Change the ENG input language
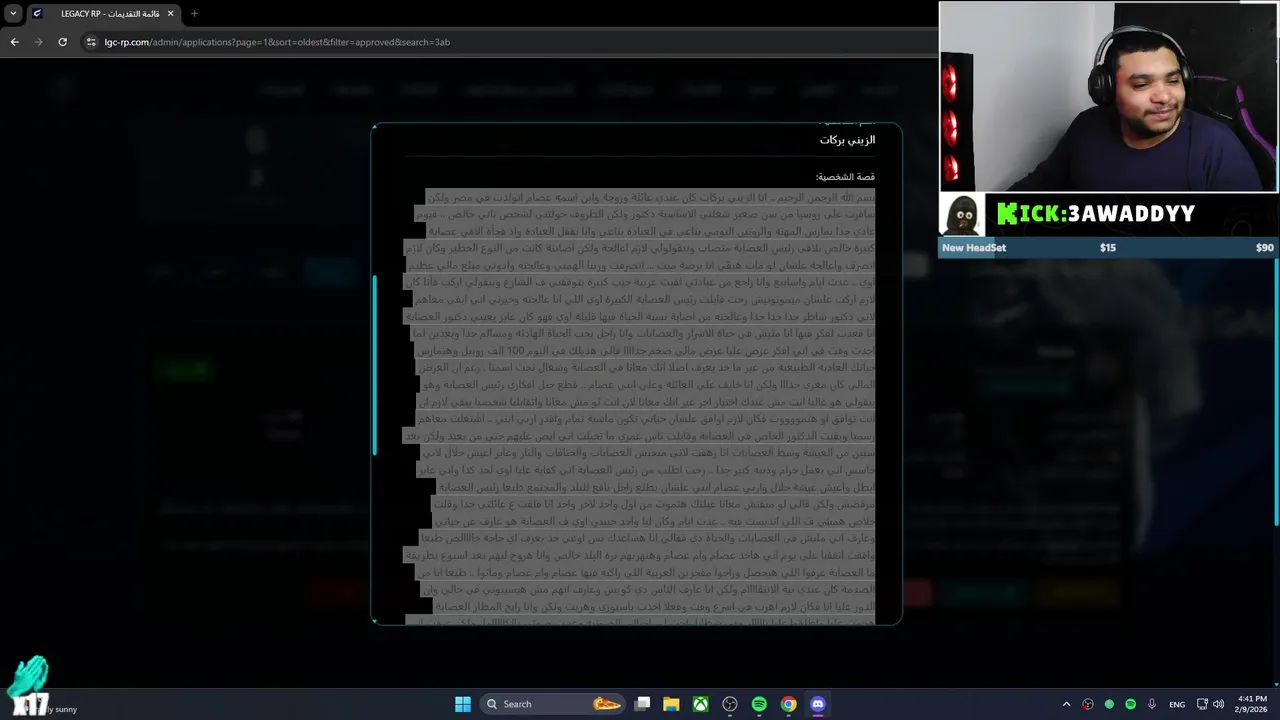The height and width of the screenshot is (720, 1280). (x=1177, y=704)
